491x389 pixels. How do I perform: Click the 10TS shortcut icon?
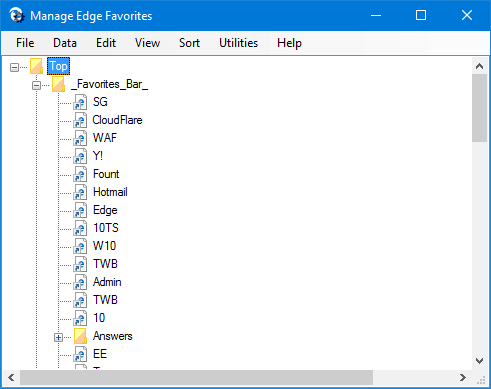[80, 228]
